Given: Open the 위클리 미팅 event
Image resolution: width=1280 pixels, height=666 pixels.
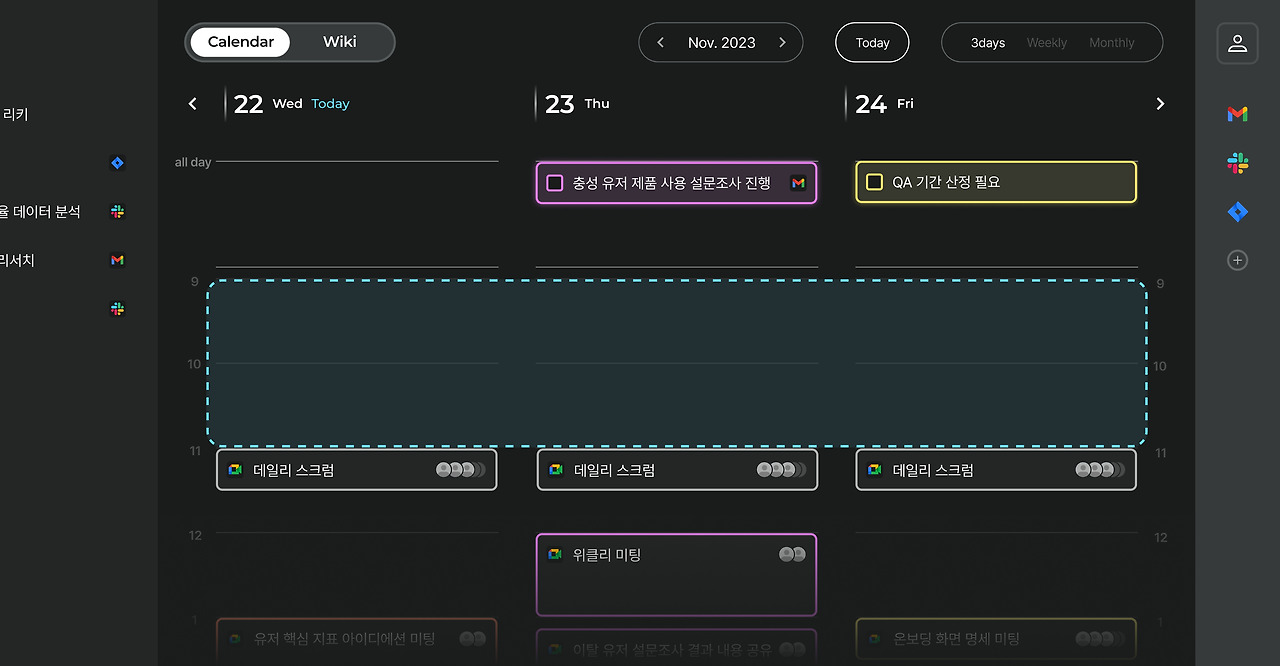Looking at the screenshot, I should [x=677, y=575].
